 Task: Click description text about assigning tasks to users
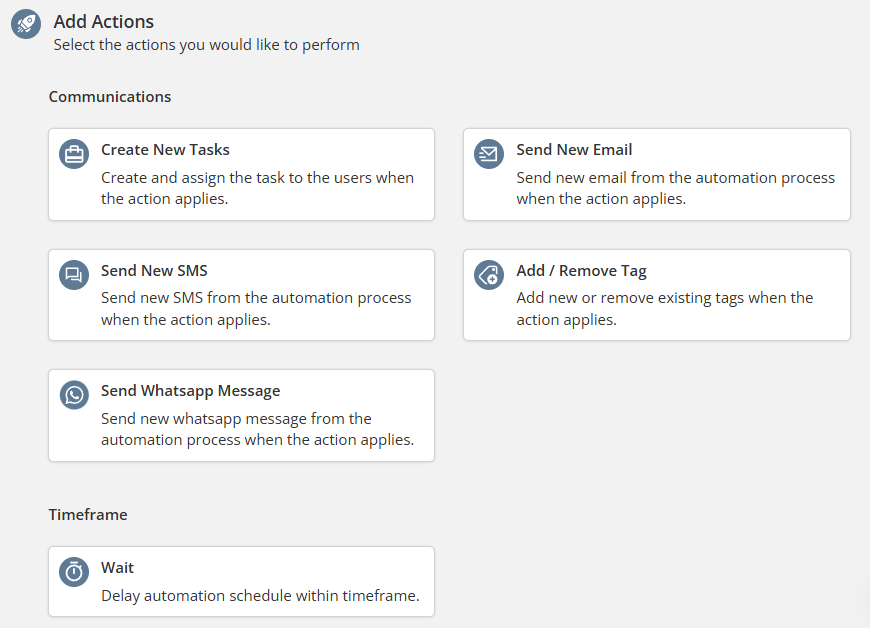tap(257, 188)
